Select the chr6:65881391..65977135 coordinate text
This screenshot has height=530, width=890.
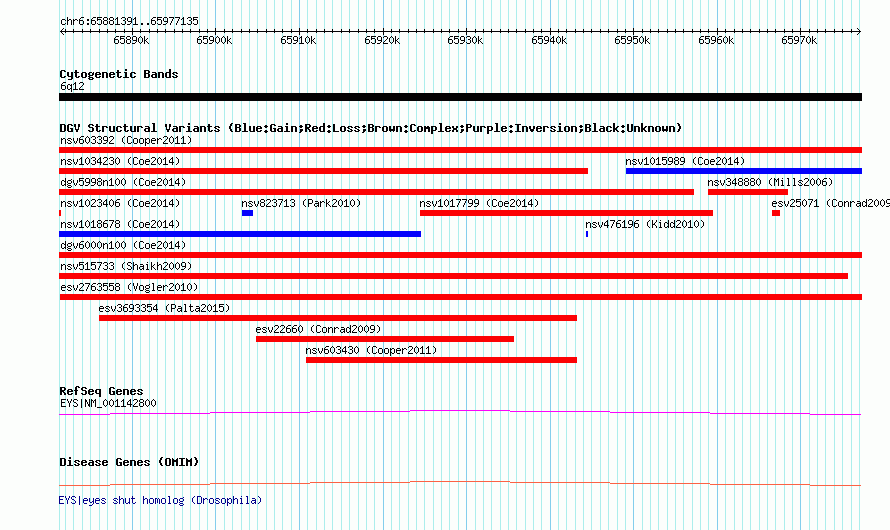tap(129, 22)
